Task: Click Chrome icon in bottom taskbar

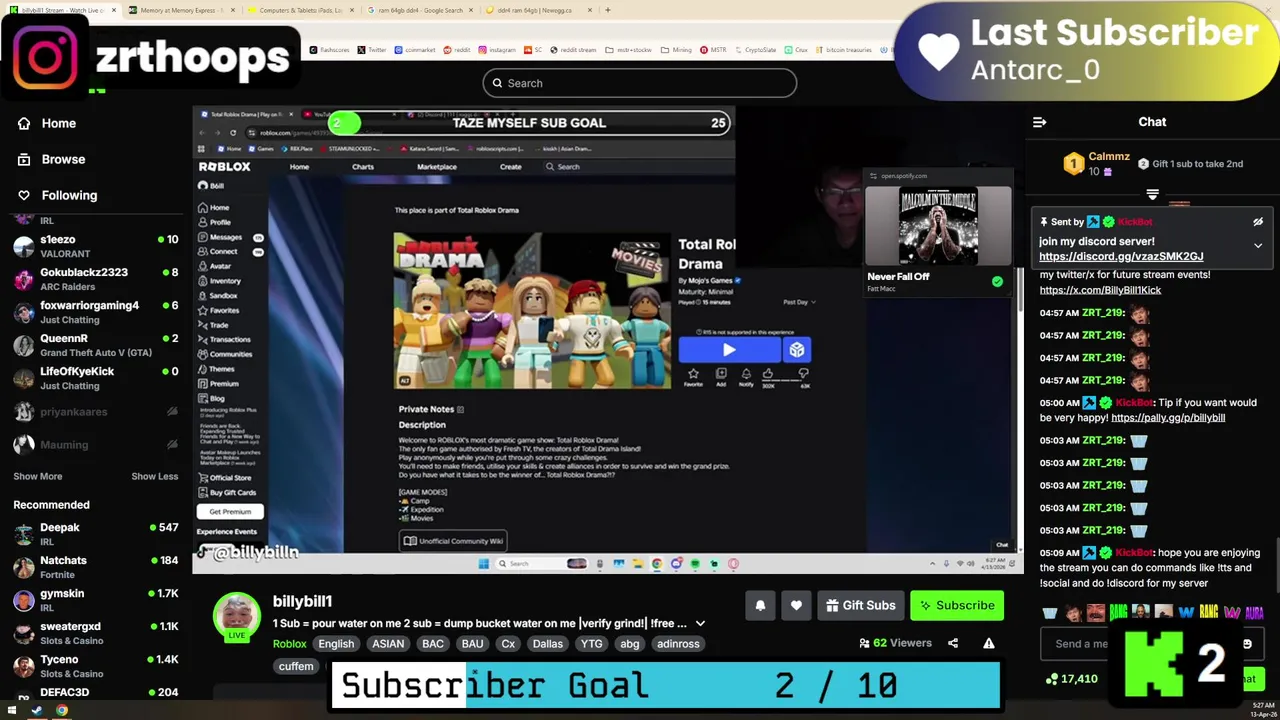Action: (62, 711)
